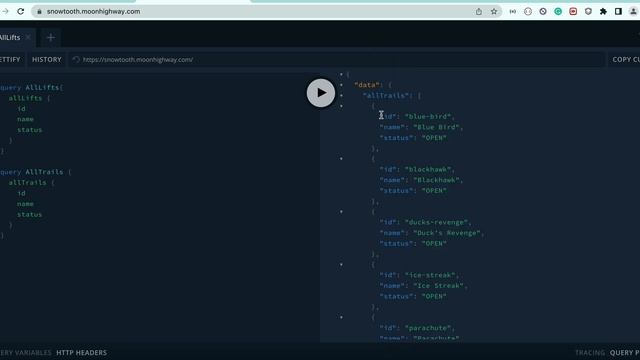Open the dark clock extension icon
Viewport: 640px width, 360px height.
[543, 11]
